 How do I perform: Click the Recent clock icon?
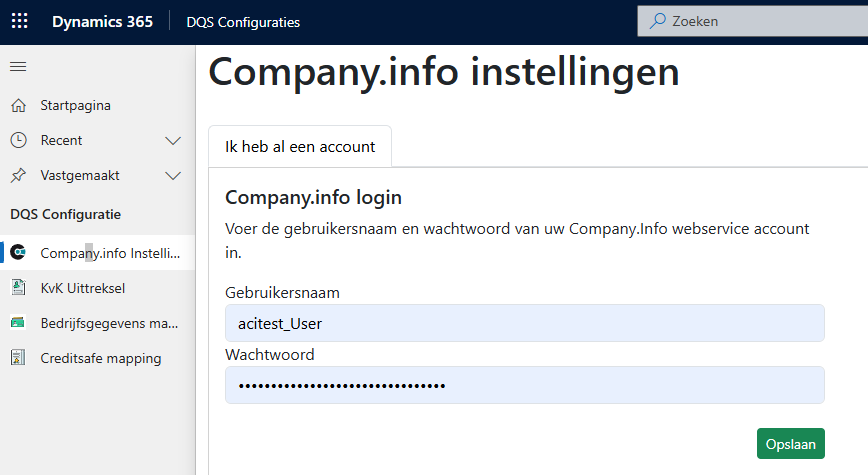[x=18, y=140]
